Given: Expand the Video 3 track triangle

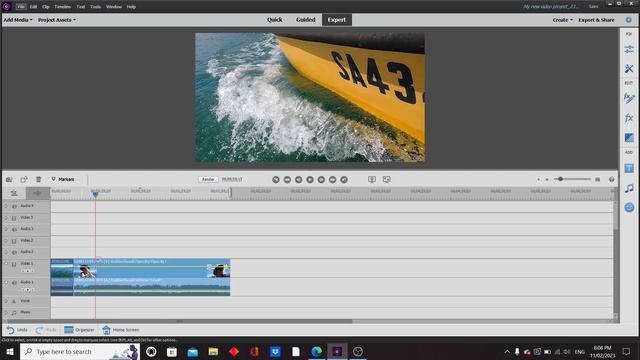Looking at the screenshot, I should click(6, 218).
